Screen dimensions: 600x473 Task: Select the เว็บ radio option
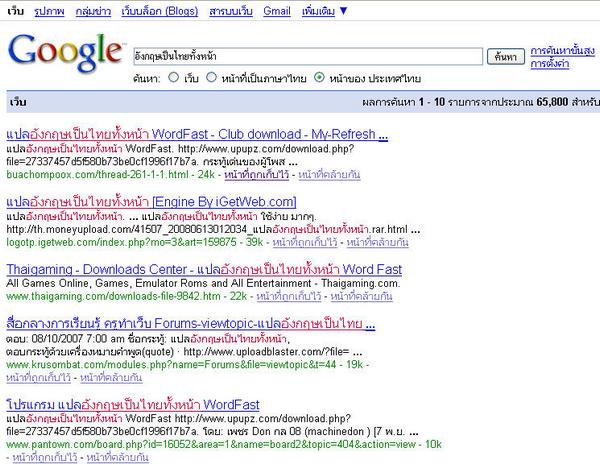pyautogui.click(x=174, y=78)
